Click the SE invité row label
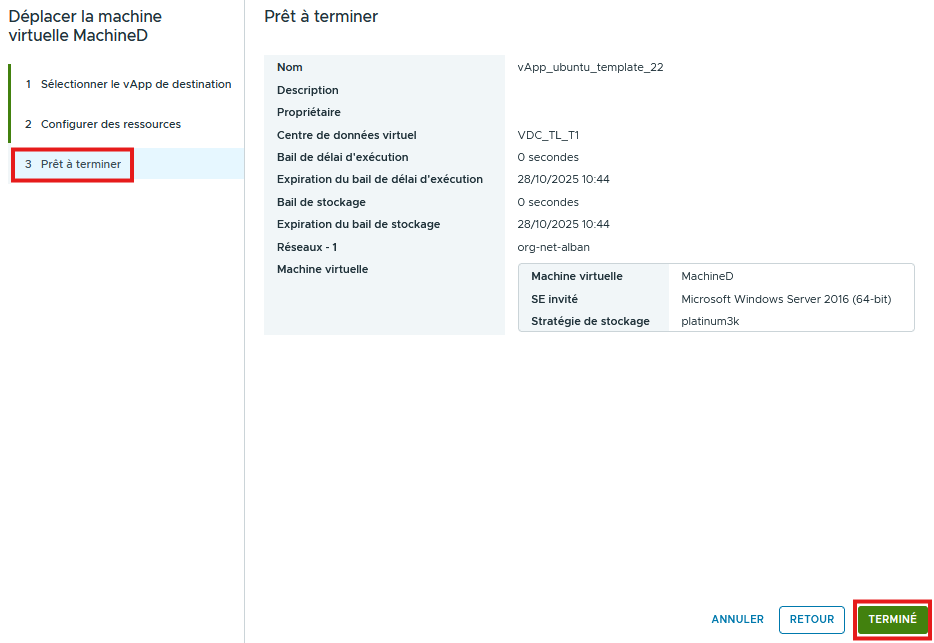The image size is (934, 643). coord(554,299)
